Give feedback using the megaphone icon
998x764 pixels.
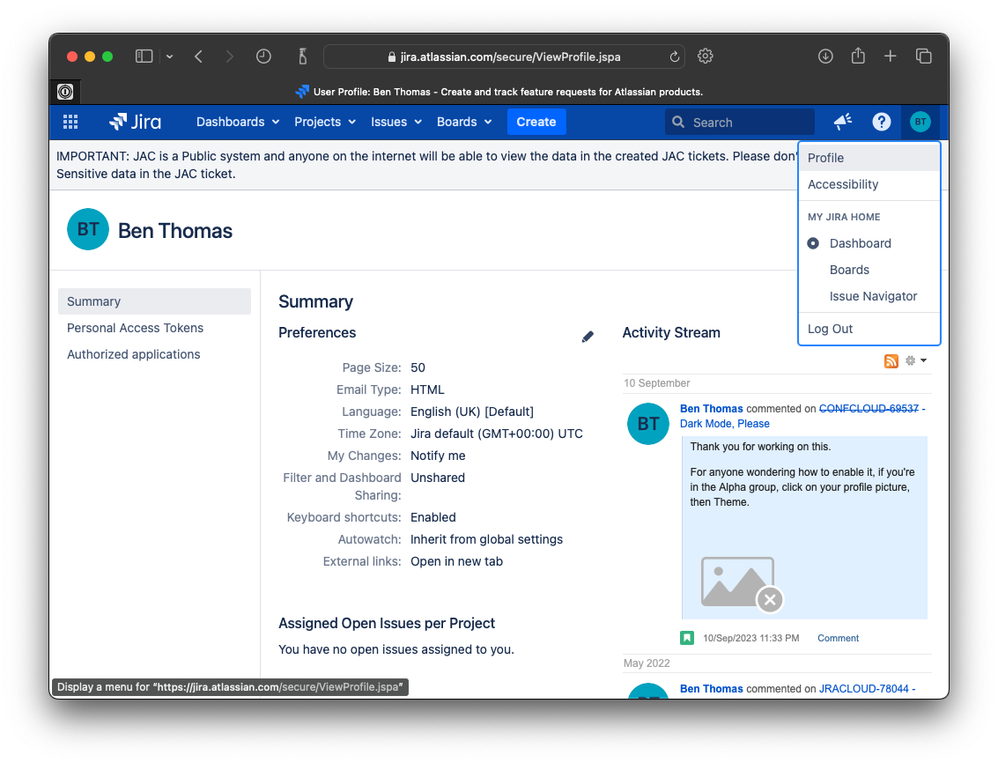(x=841, y=122)
